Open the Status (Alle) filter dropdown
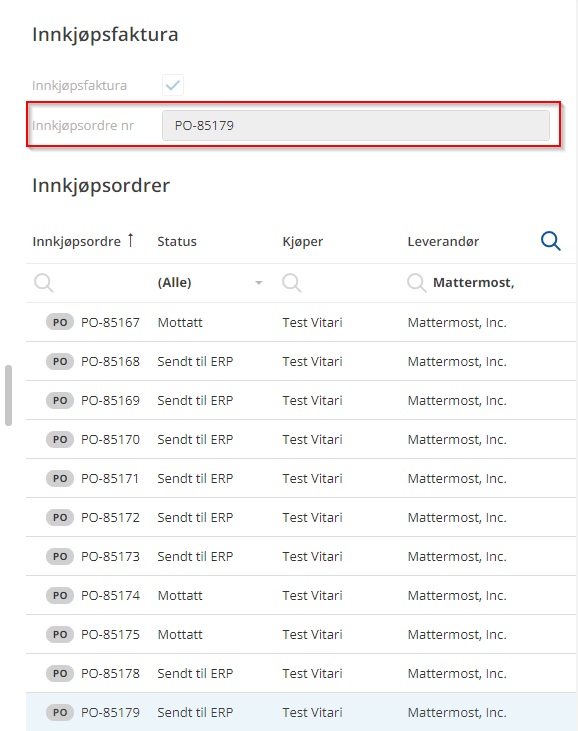Image resolution: width=578 pixels, height=731 pixels. coord(210,283)
